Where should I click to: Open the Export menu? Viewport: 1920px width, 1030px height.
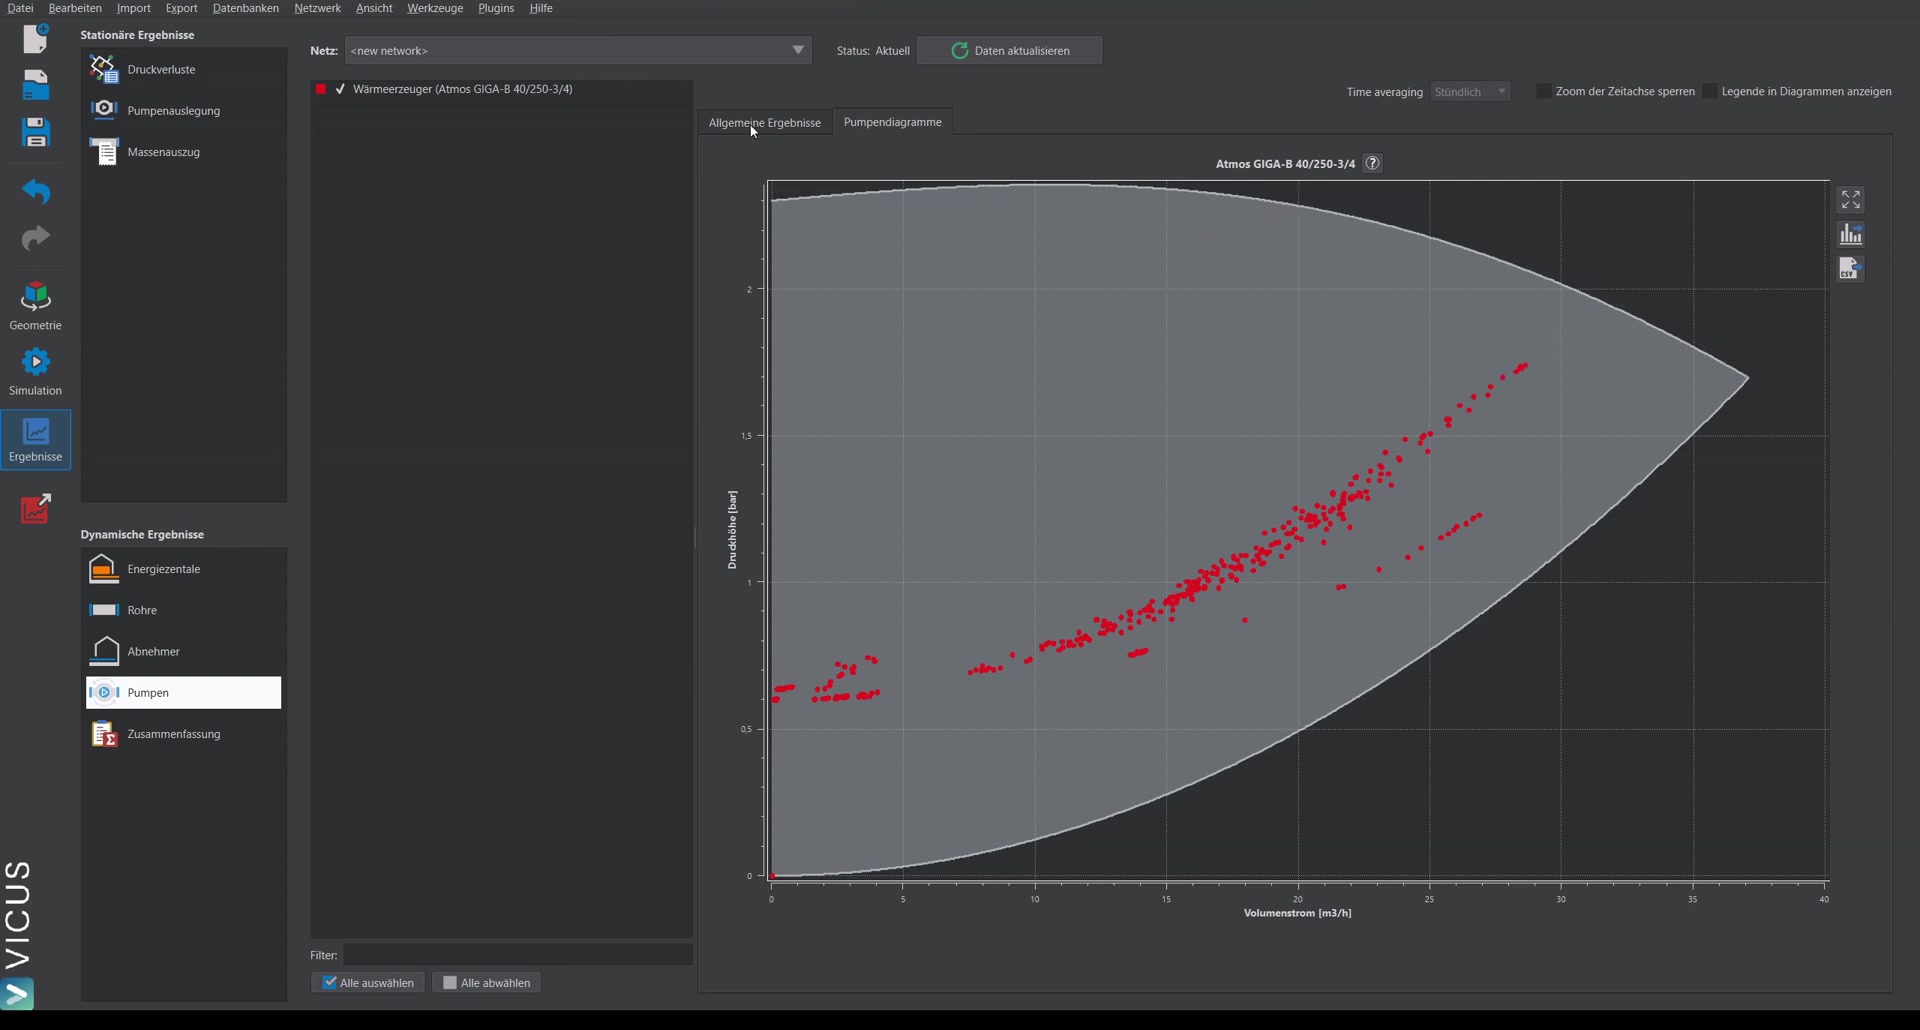tap(181, 8)
